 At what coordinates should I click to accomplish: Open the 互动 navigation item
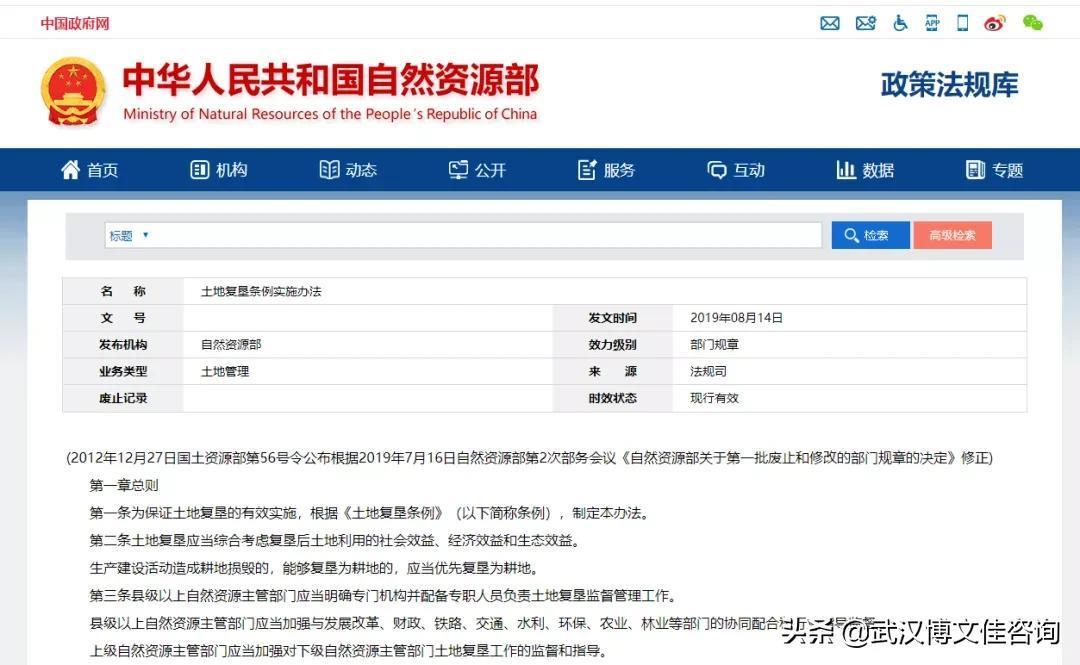coord(736,170)
